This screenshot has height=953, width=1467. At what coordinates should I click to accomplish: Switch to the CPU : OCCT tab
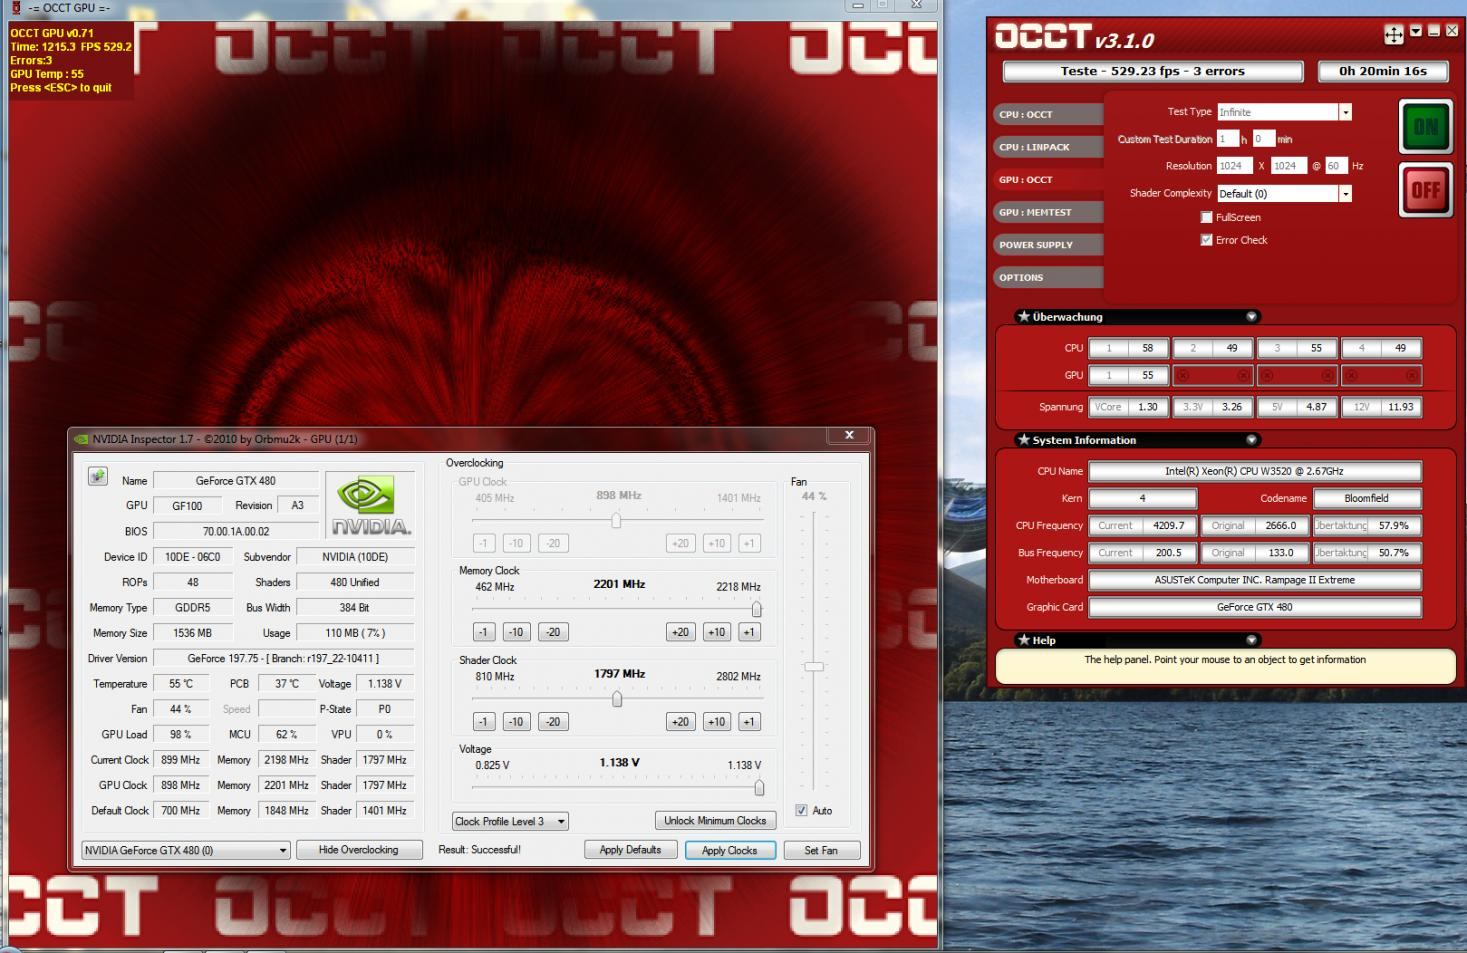pyautogui.click(x=1048, y=114)
